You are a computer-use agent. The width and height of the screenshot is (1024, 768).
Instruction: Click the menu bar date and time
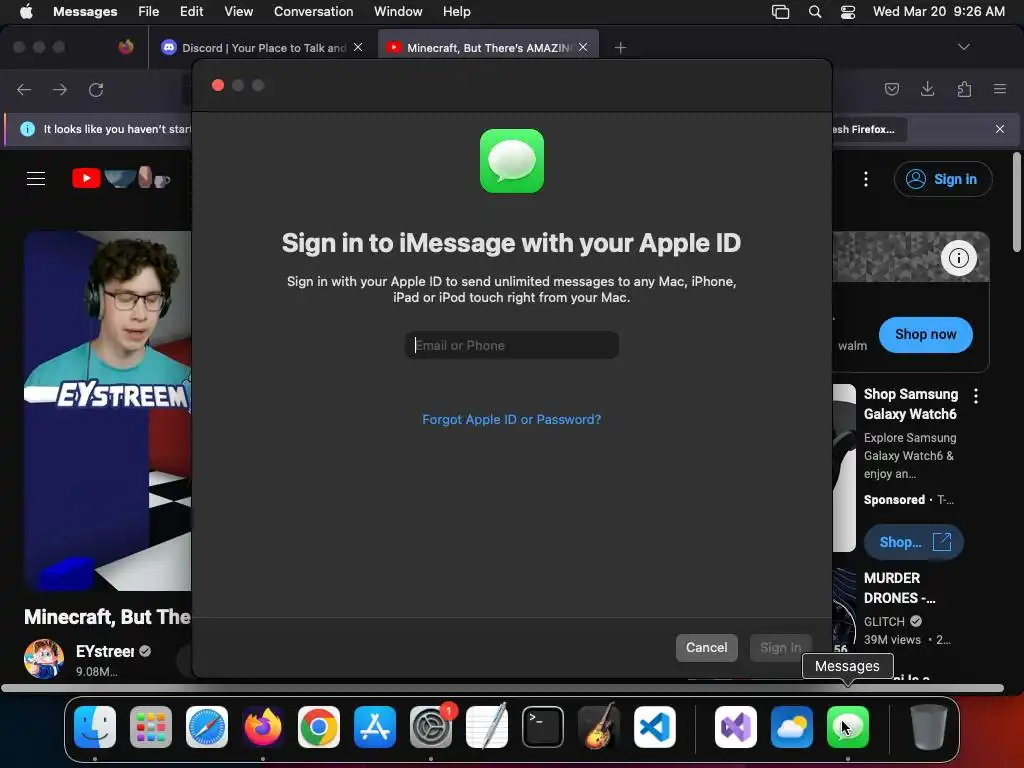938,12
